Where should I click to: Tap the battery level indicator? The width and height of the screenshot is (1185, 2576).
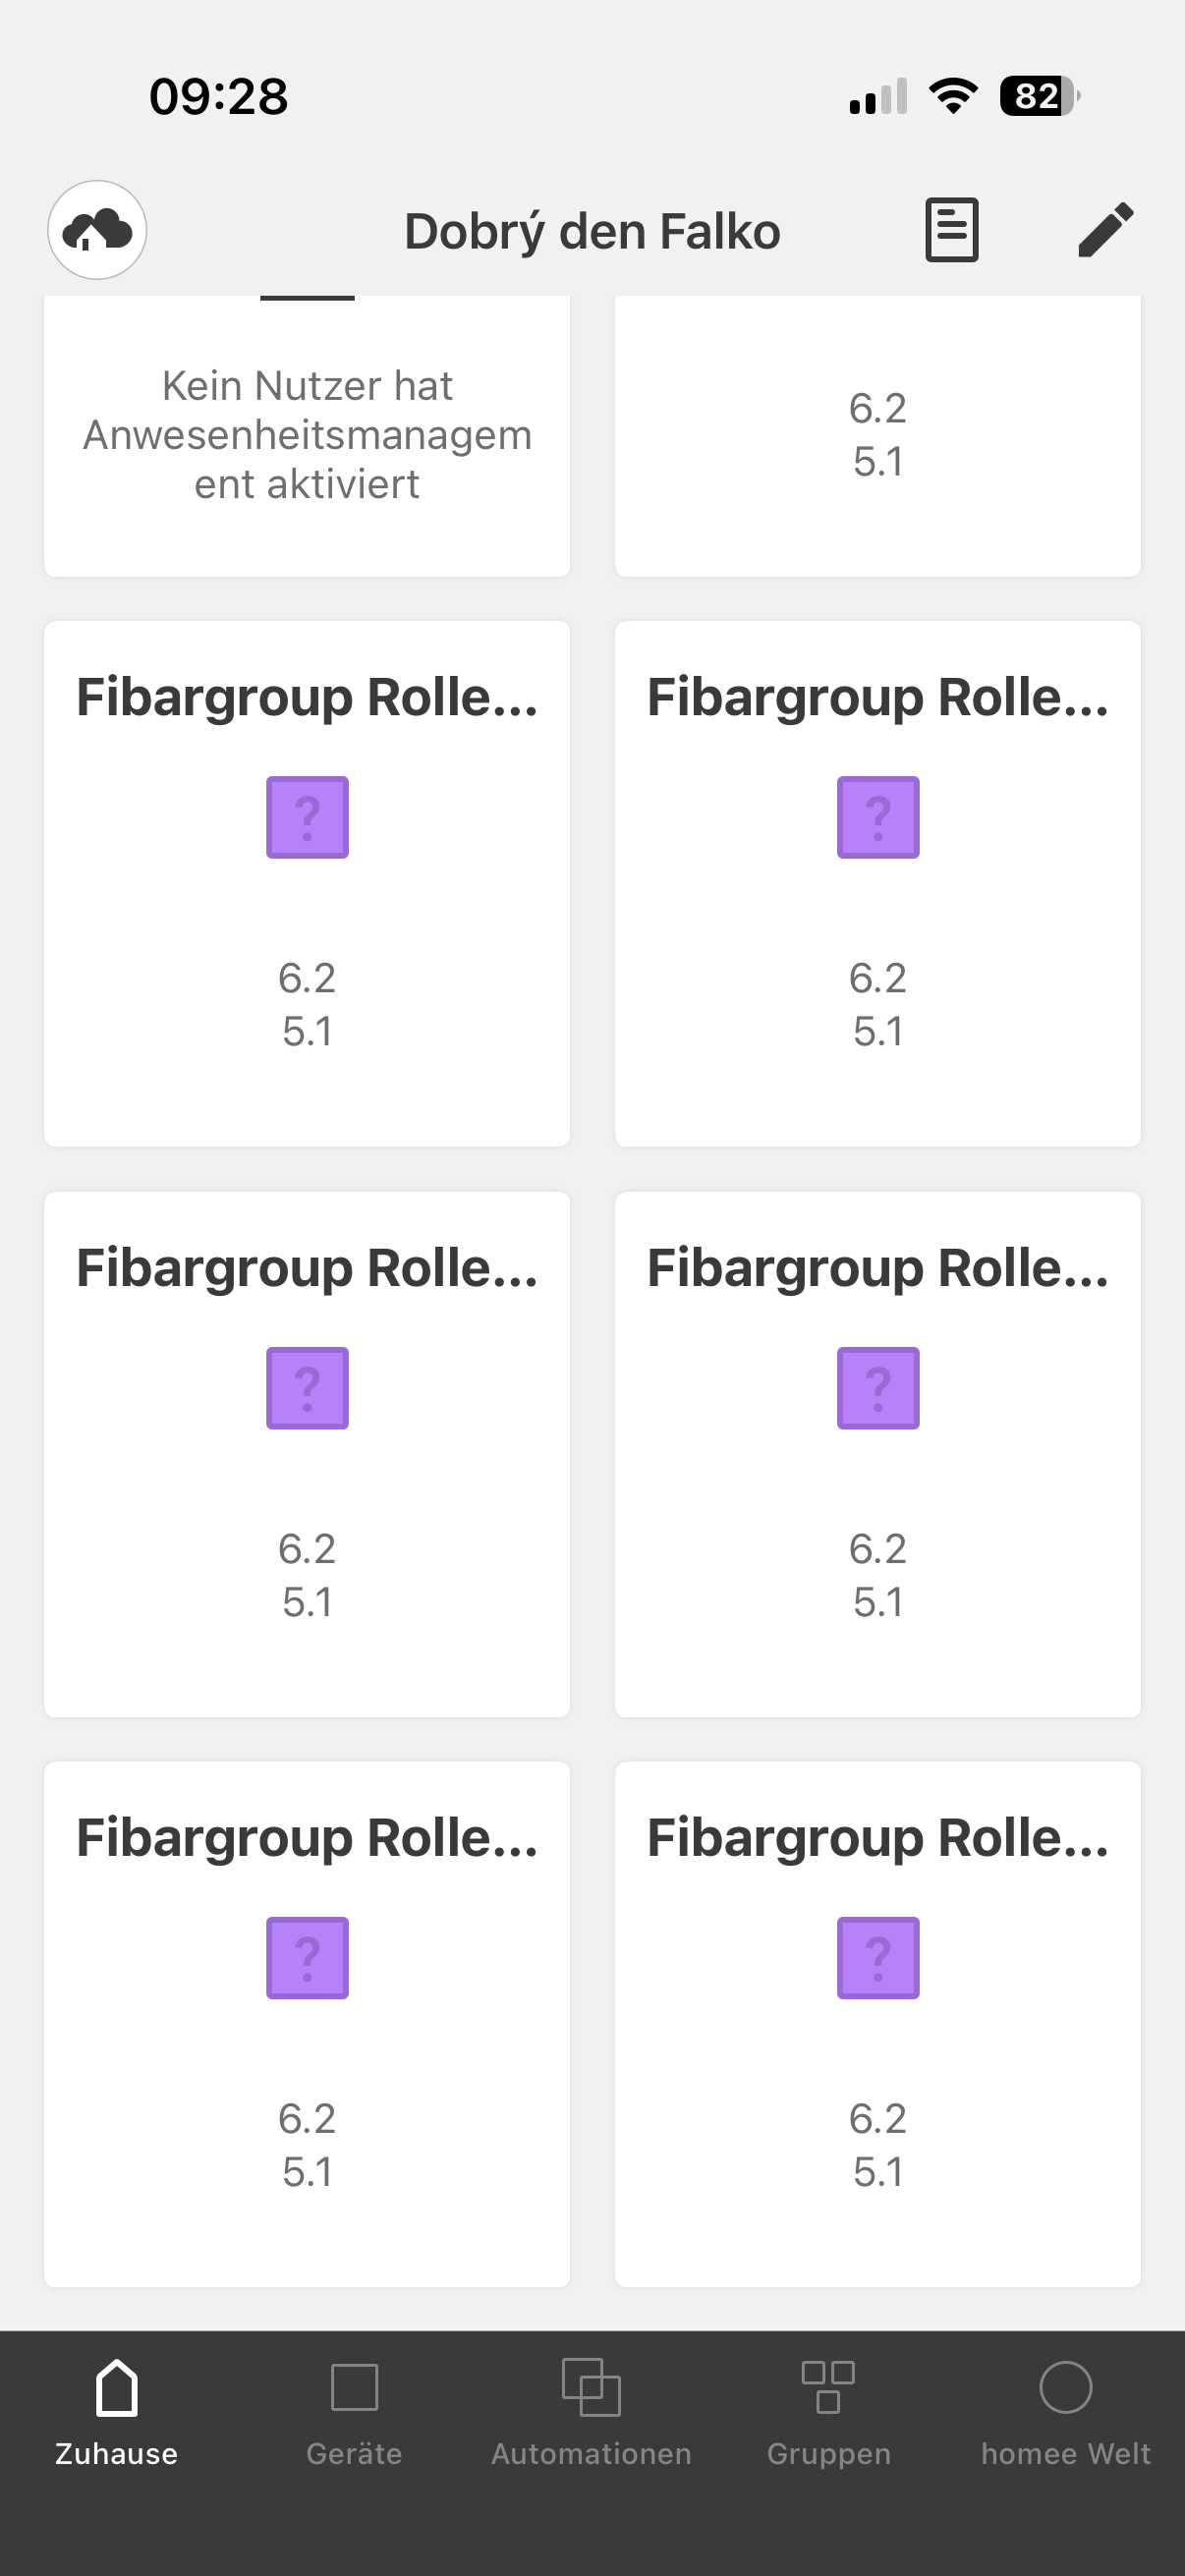1039,96
